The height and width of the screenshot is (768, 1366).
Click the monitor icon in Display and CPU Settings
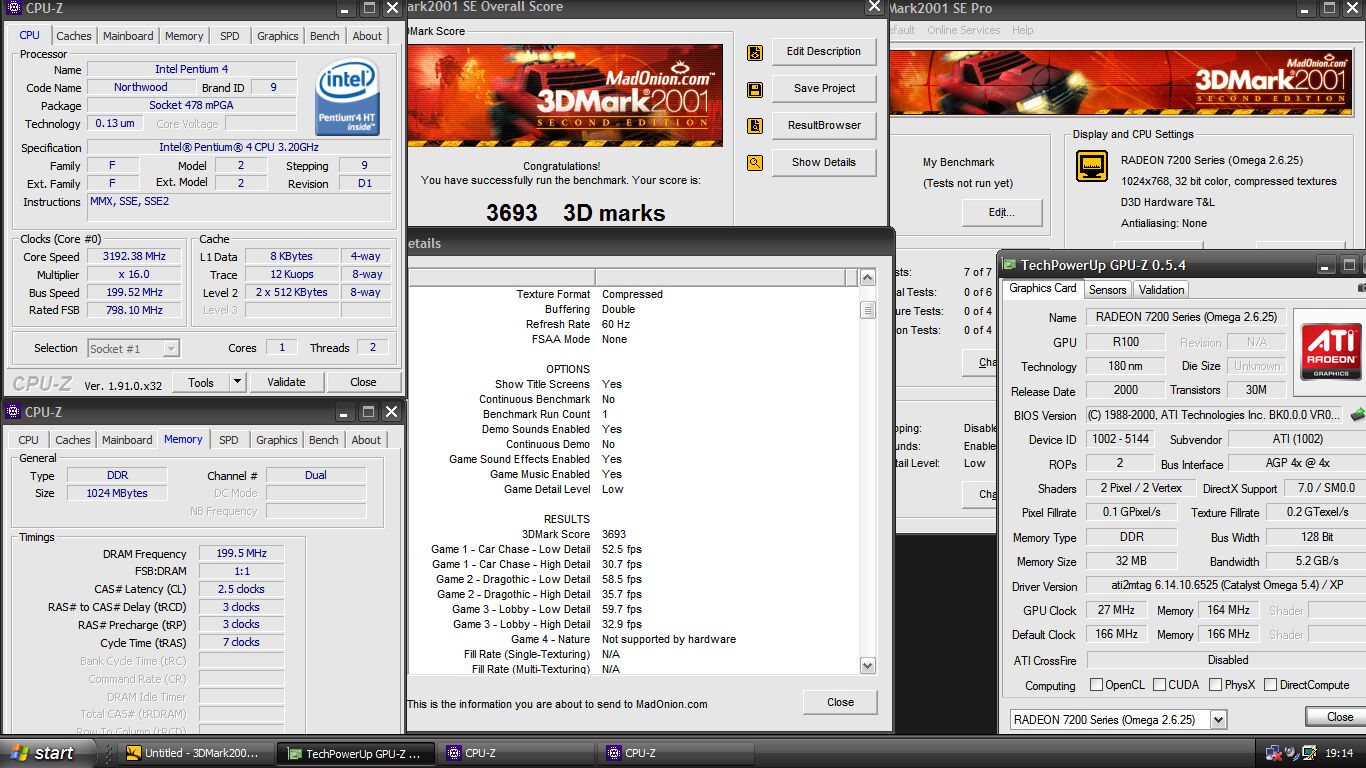(x=1092, y=166)
